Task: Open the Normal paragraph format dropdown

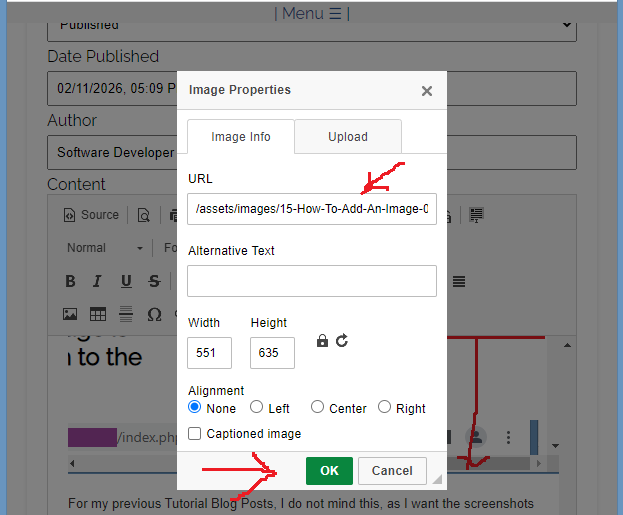Action: click(105, 248)
